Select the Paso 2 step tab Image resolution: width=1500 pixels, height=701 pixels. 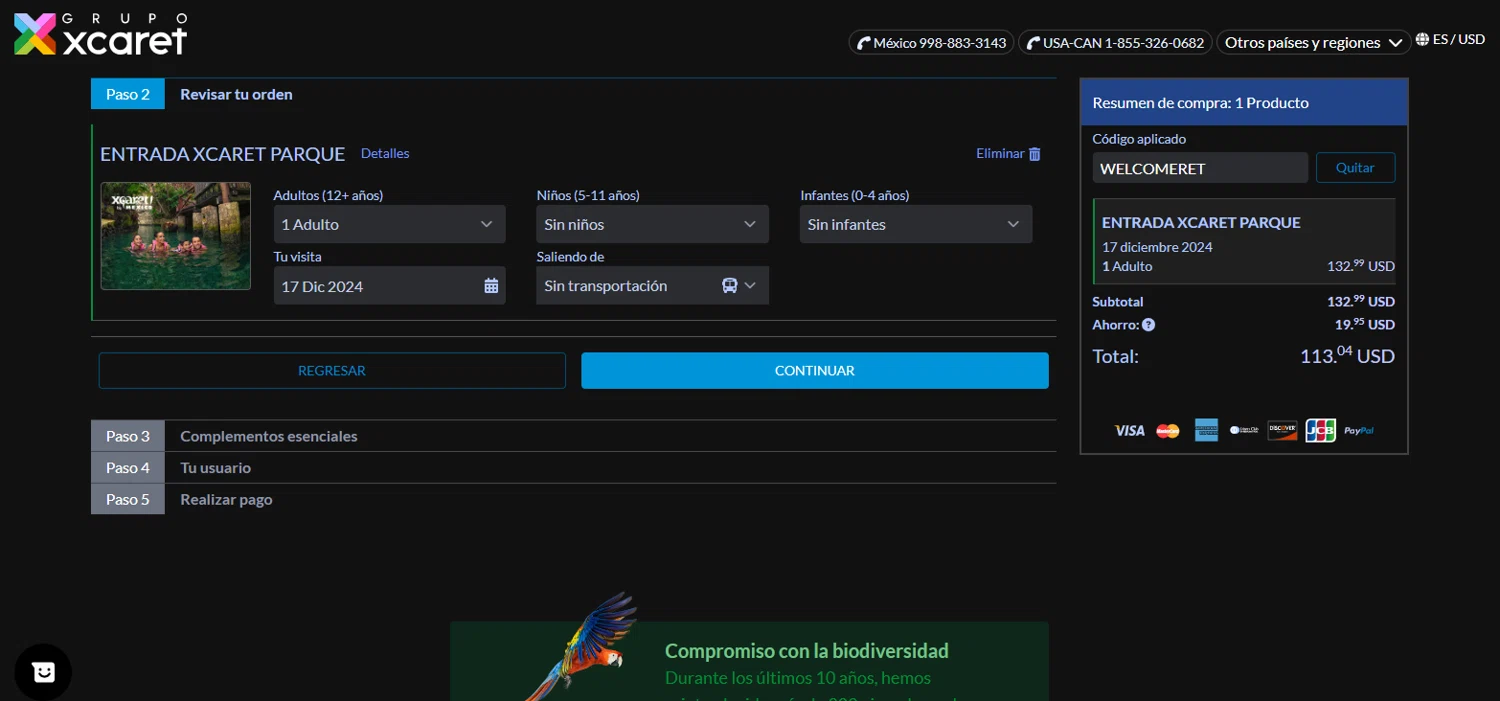coord(128,94)
